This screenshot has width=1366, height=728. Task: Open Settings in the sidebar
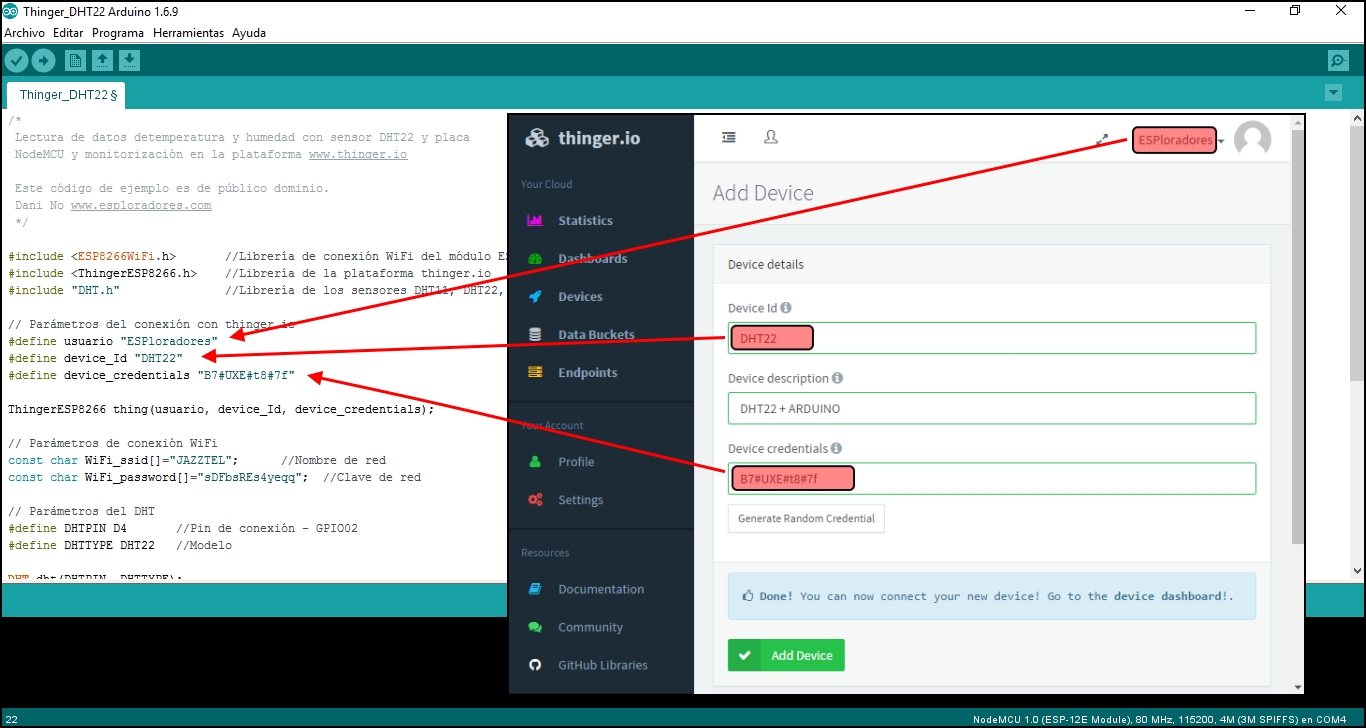pyautogui.click(x=580, y=500)
